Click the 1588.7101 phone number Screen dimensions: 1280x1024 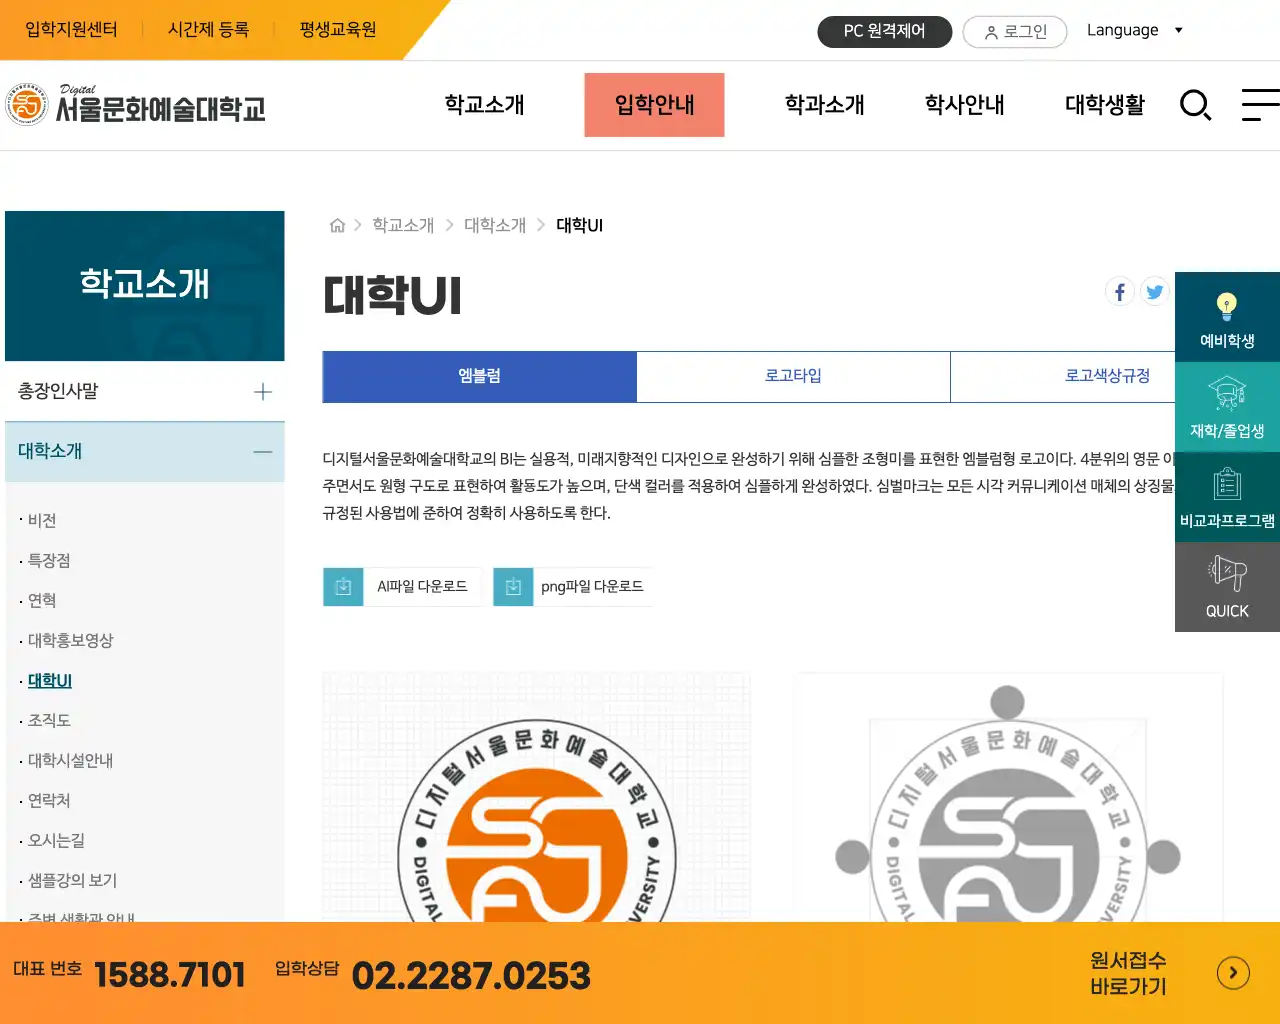pyautogui.click(x=170, y=975)
